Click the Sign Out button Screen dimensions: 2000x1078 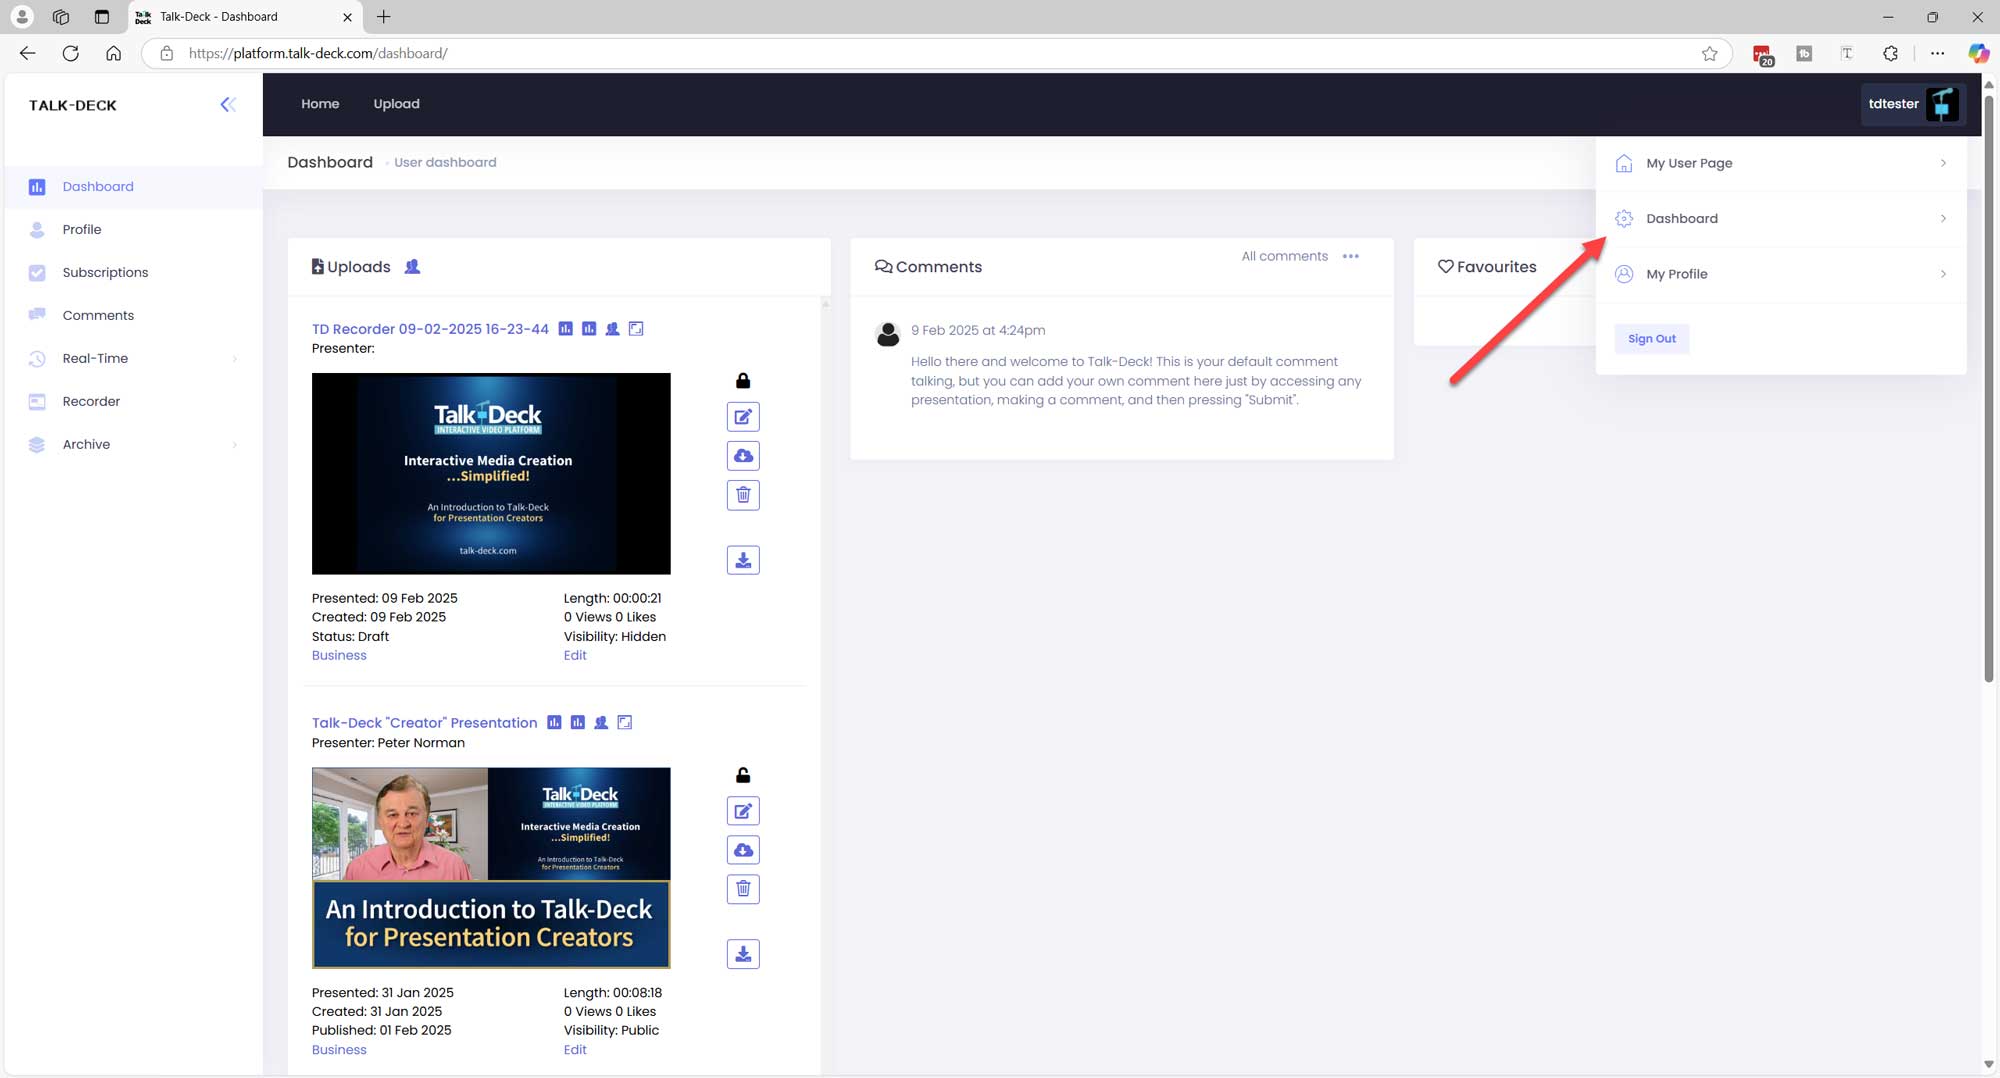pos(1651,339)
